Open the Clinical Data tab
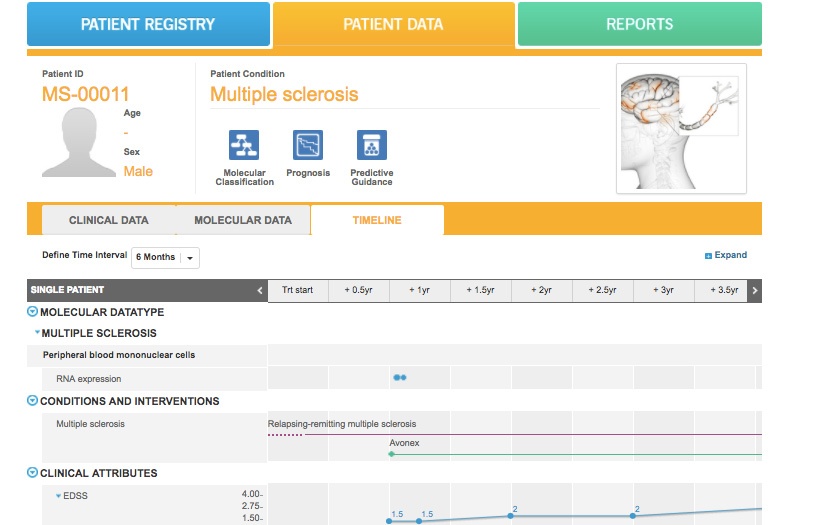 tap(108, 220)
